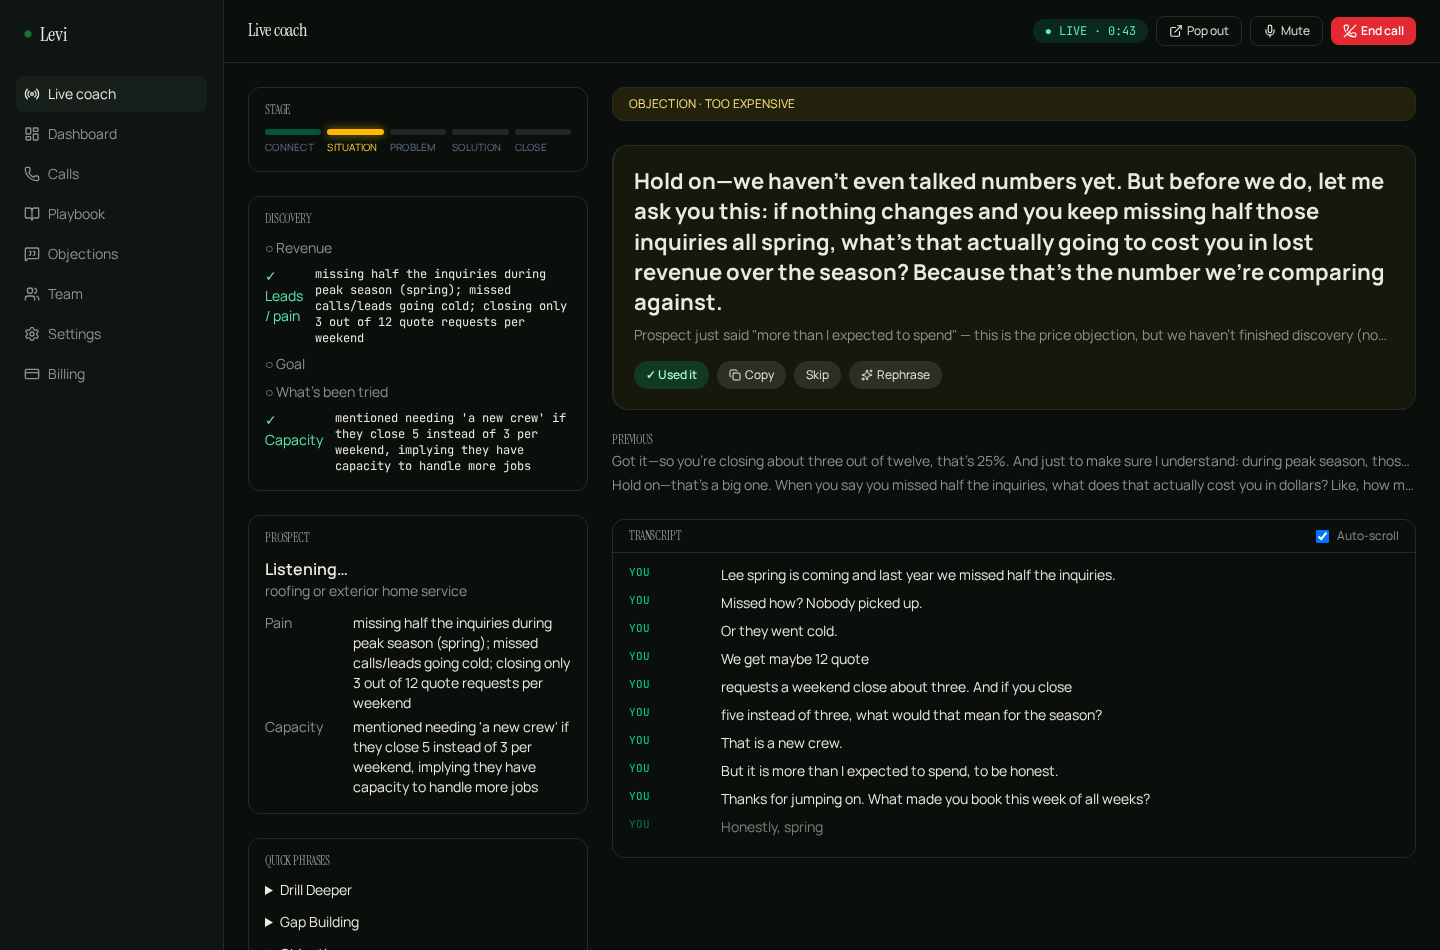Click the Team people icon
Image resolution: width=1440 pixels, height=950 pixels.
32,294
